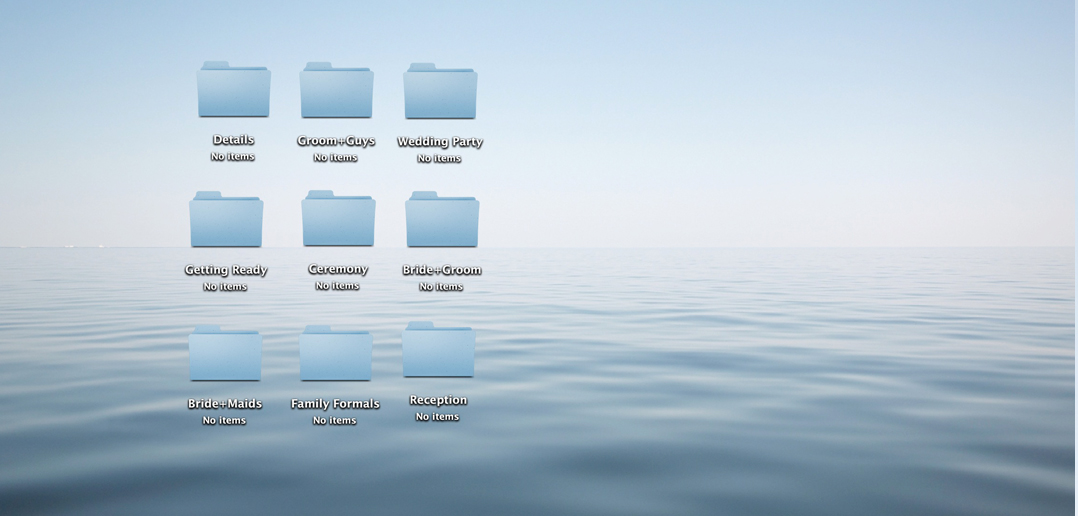Image resolution: width=1078 pixels, height=516 pixels.
Task: Select the "Ceremony" text label
Action: click(338, 269)
